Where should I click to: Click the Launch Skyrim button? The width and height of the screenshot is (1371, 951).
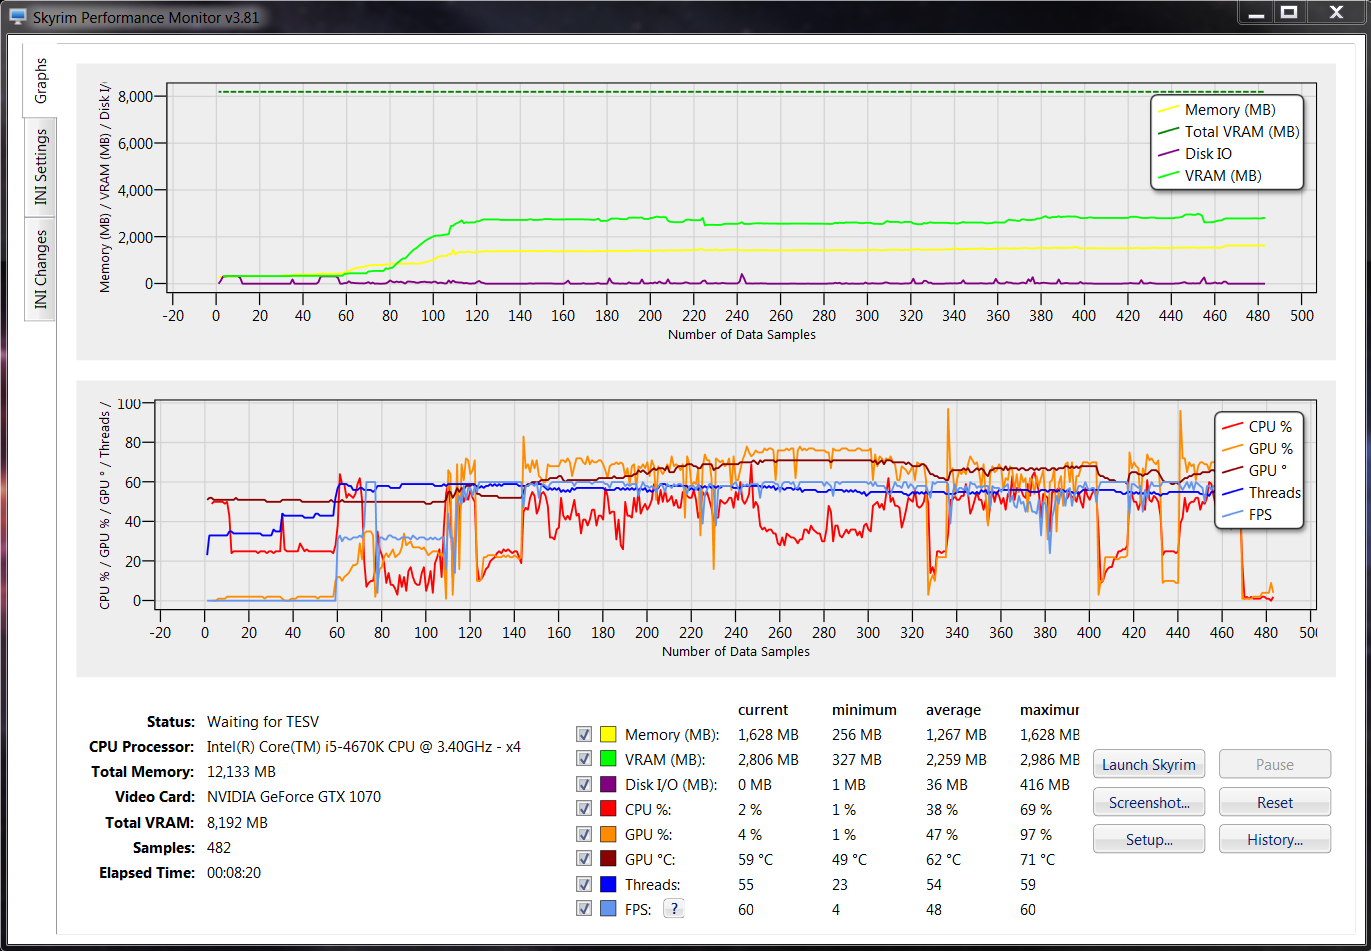click(x=1149, y=764)
